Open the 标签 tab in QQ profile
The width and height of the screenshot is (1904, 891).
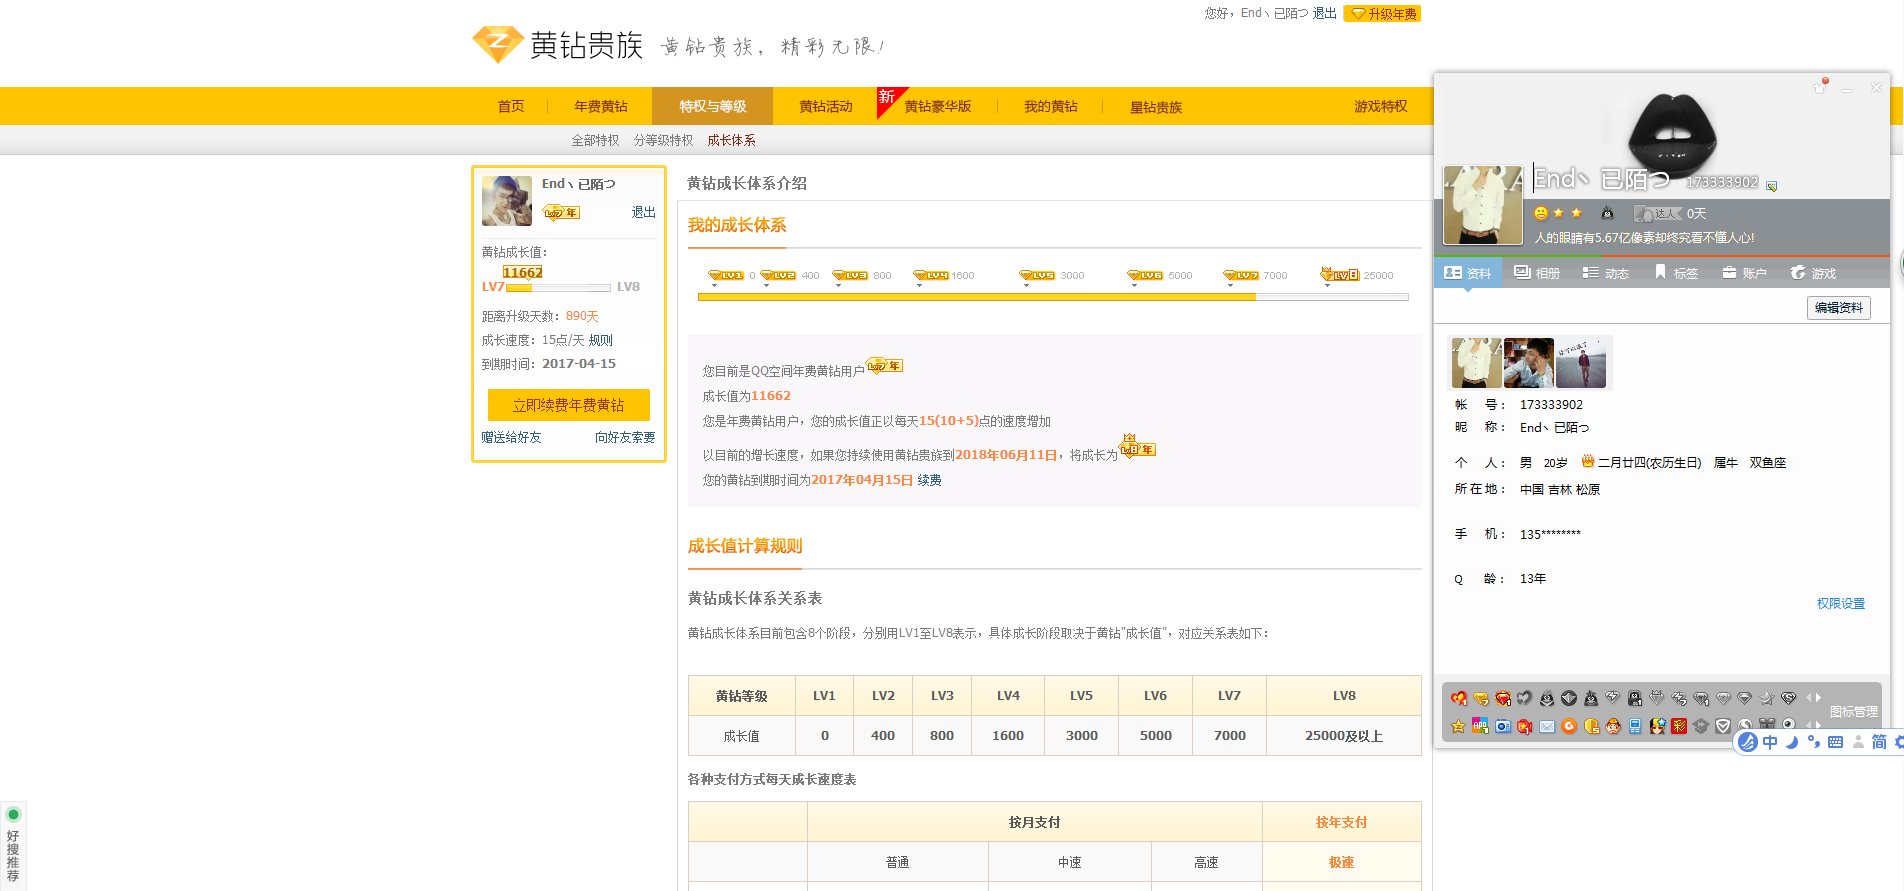pyautogui.click(x=1676, y=273)
